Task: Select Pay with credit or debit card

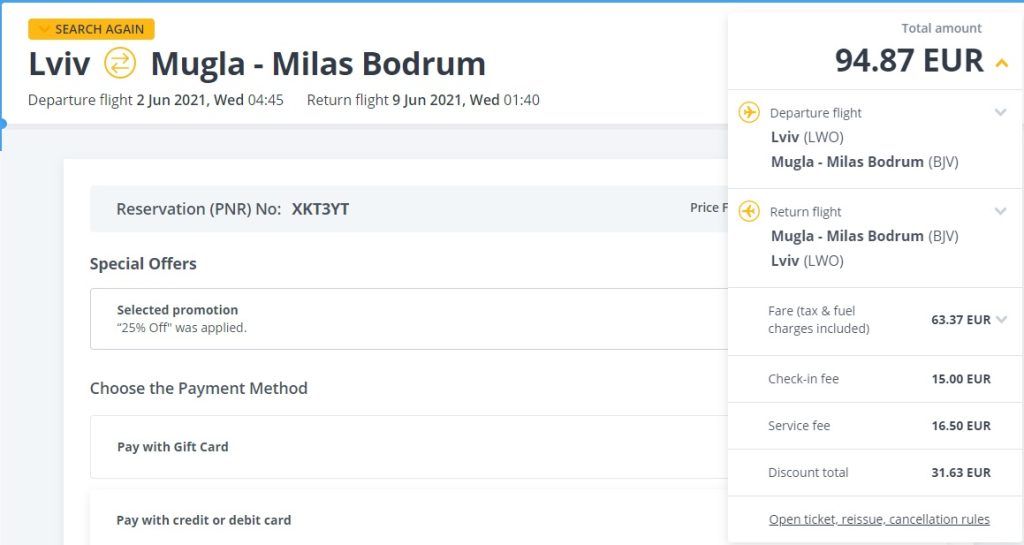Action: pyautogui.click(x=204, y=520)
